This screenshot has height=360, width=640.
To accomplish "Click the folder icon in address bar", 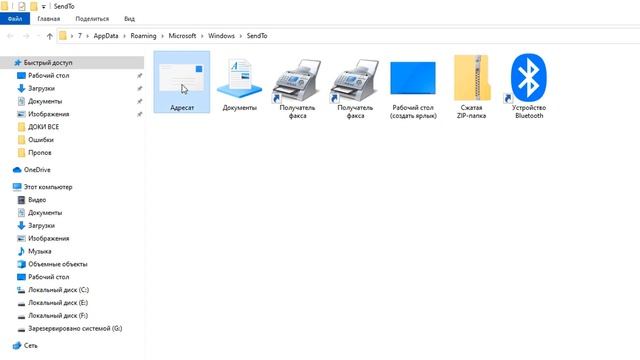I will point(63,36).
